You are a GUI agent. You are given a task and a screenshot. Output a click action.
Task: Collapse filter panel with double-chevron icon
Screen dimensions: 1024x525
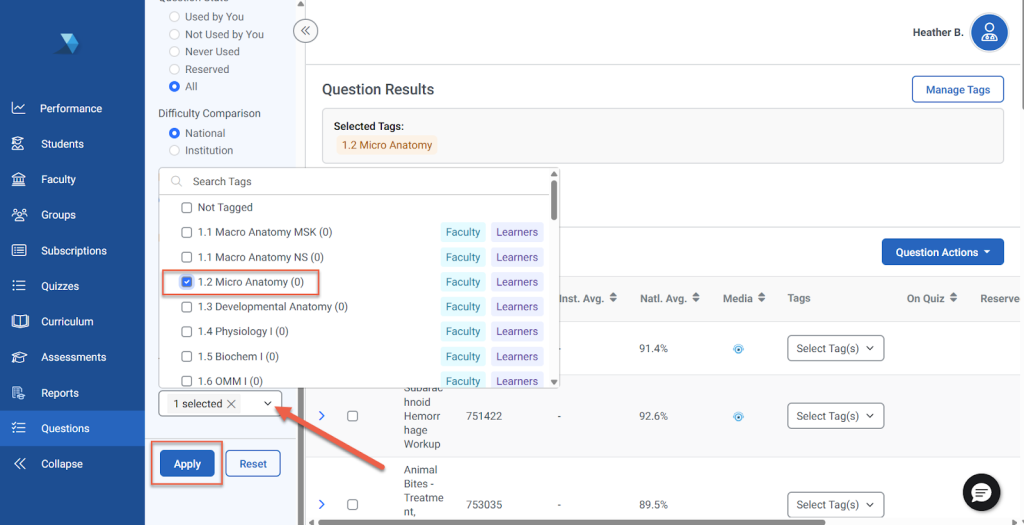[x=306, y=31]
